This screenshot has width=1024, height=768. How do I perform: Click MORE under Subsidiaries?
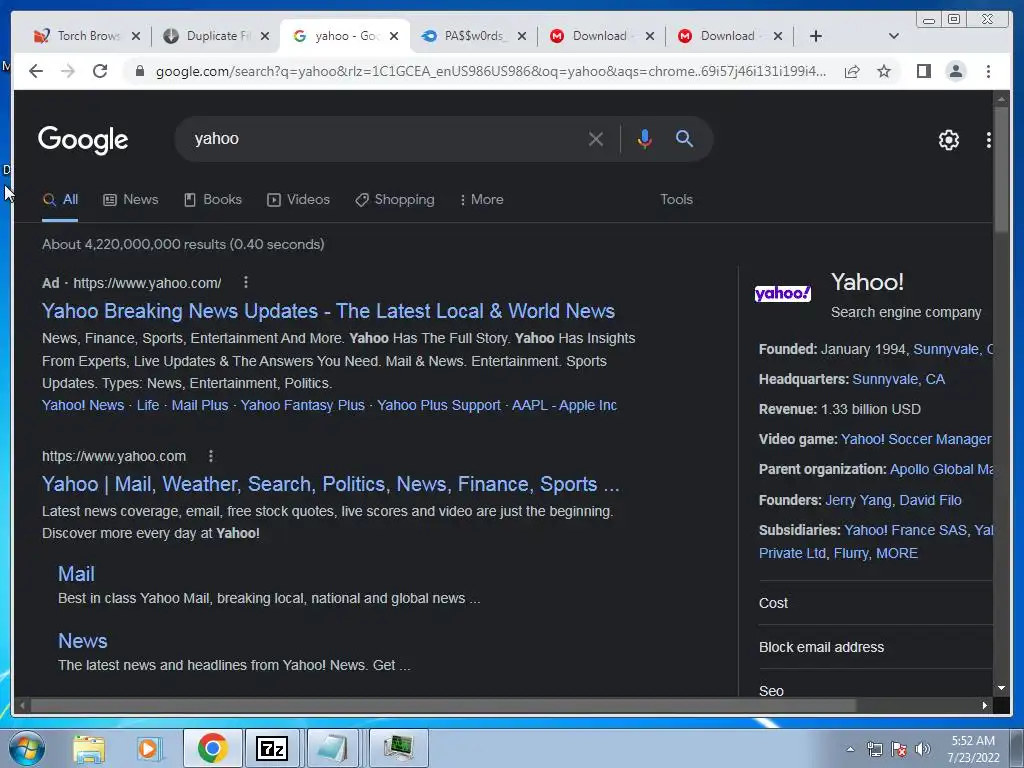pos(897,553)
